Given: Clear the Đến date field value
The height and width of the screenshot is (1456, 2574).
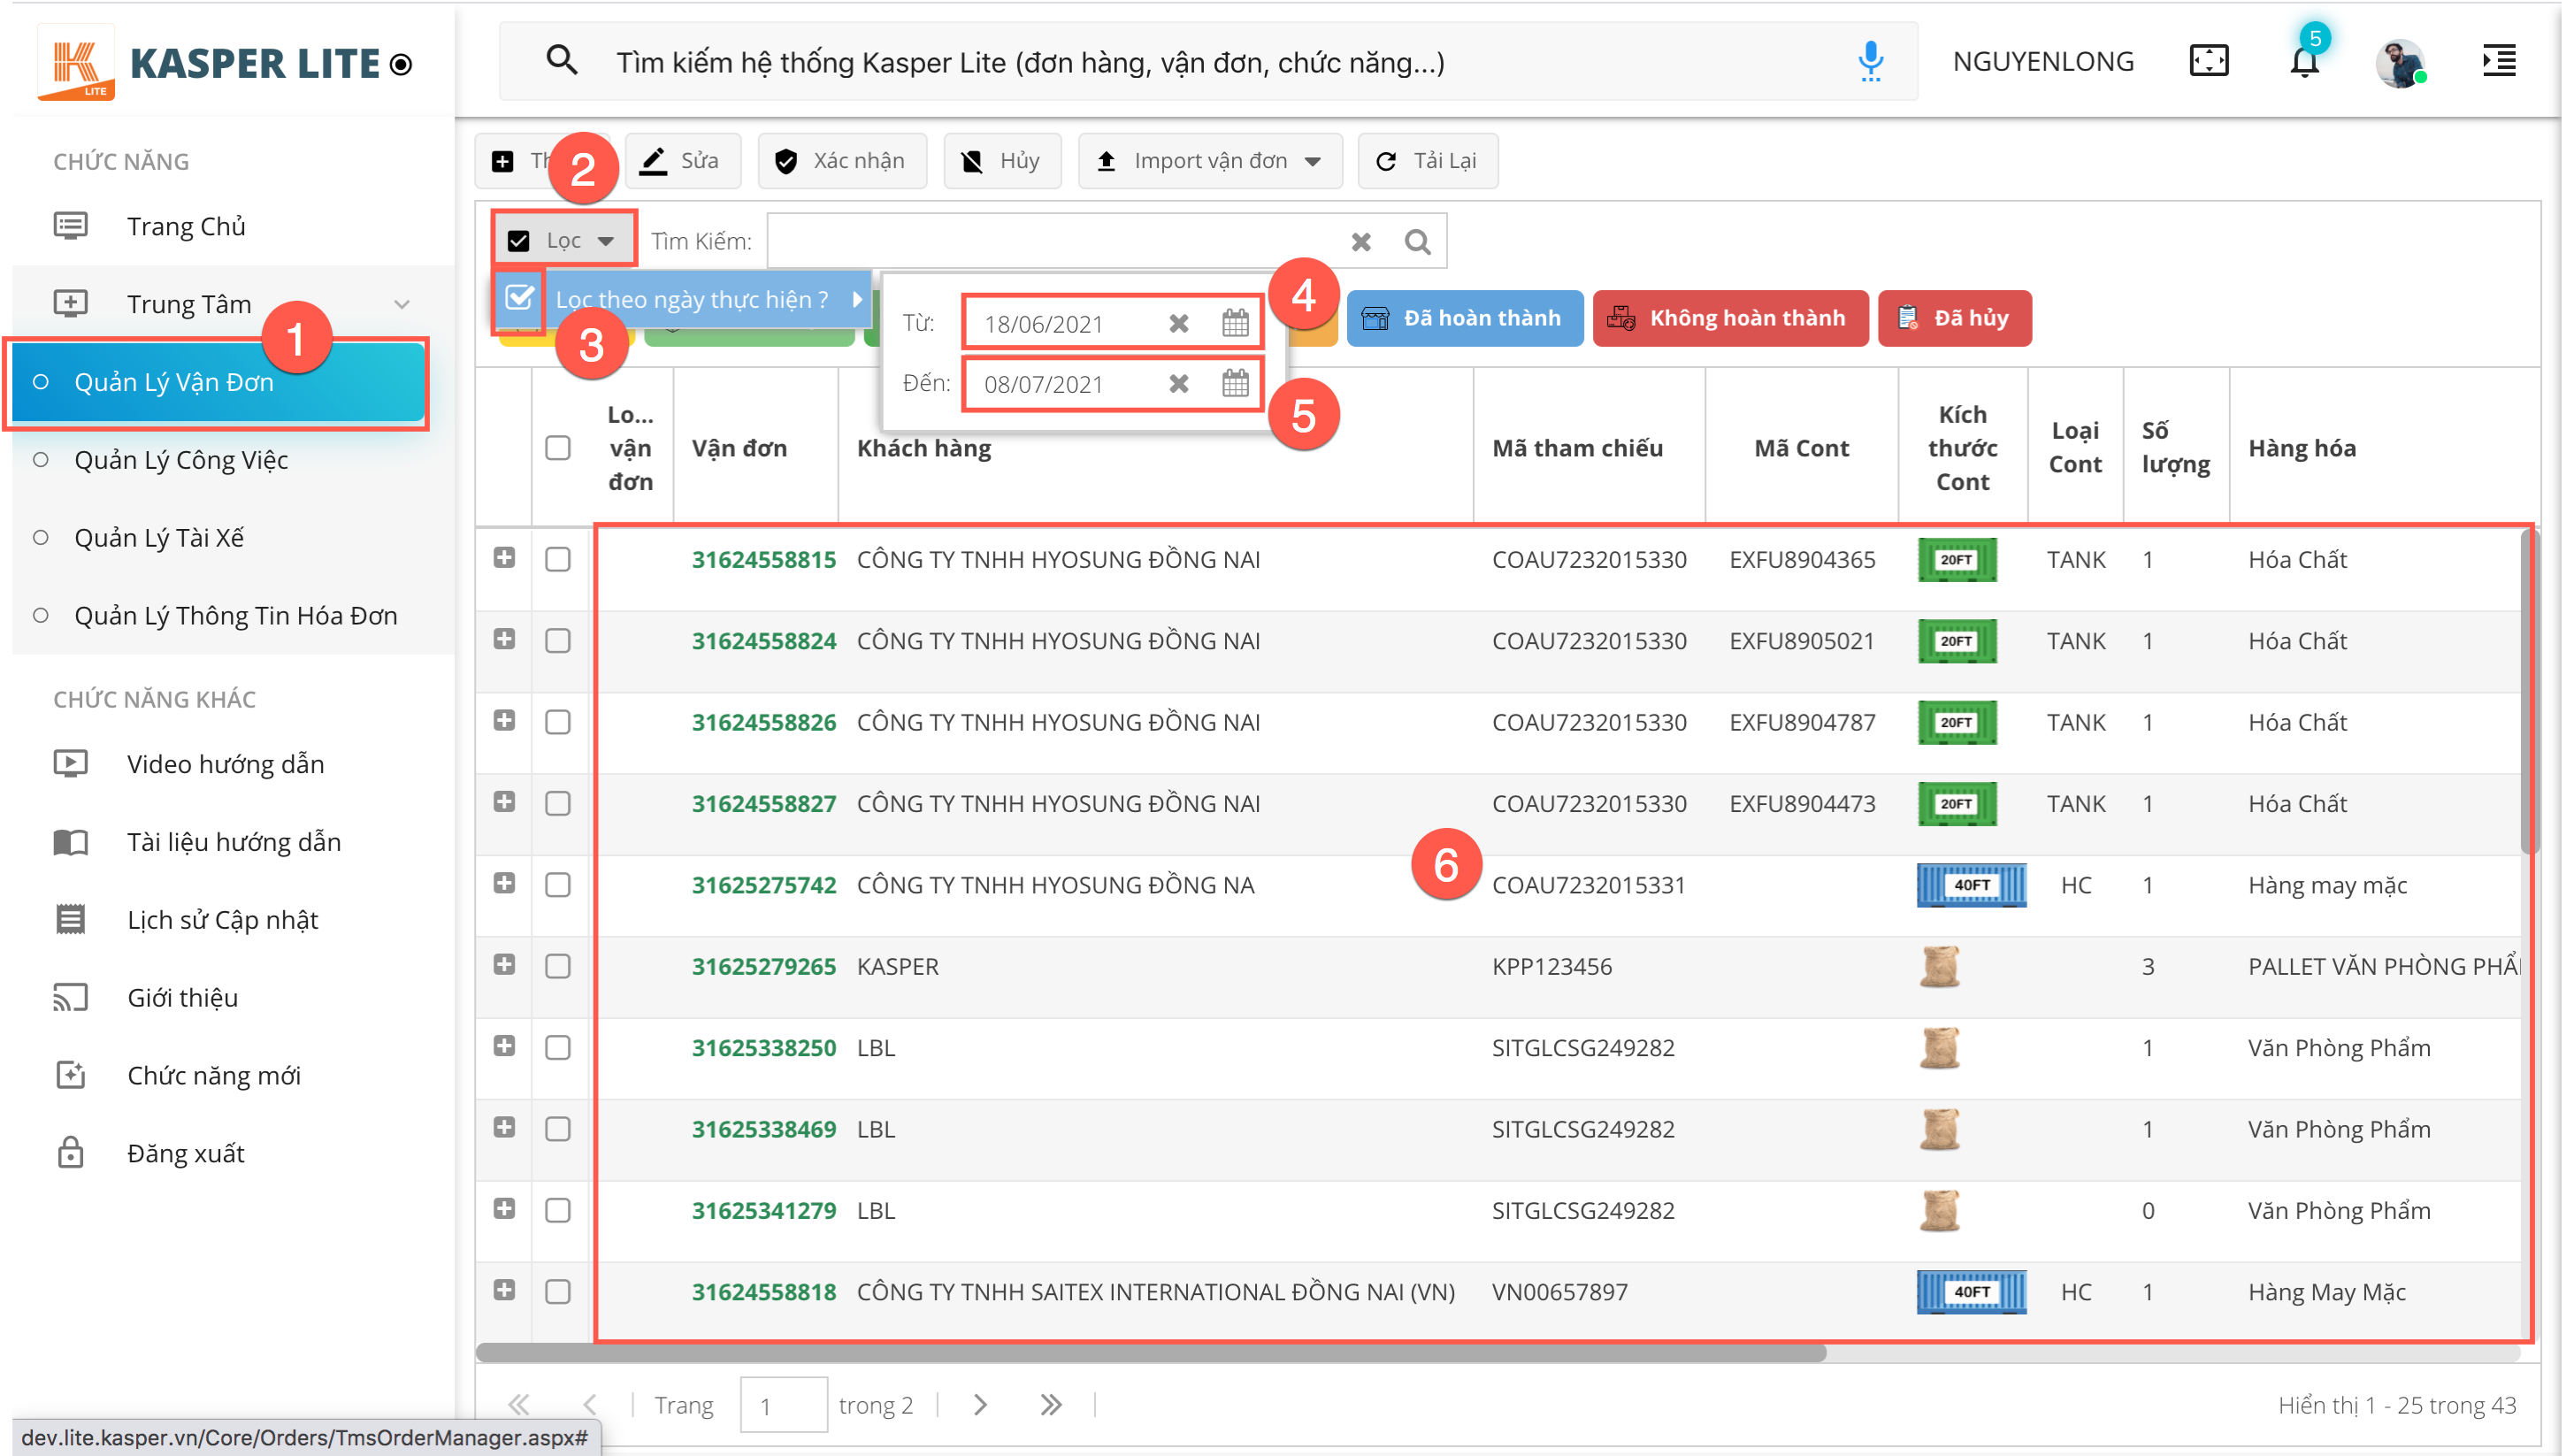Looking at the screenshot, I should [x=1179, y=384].
